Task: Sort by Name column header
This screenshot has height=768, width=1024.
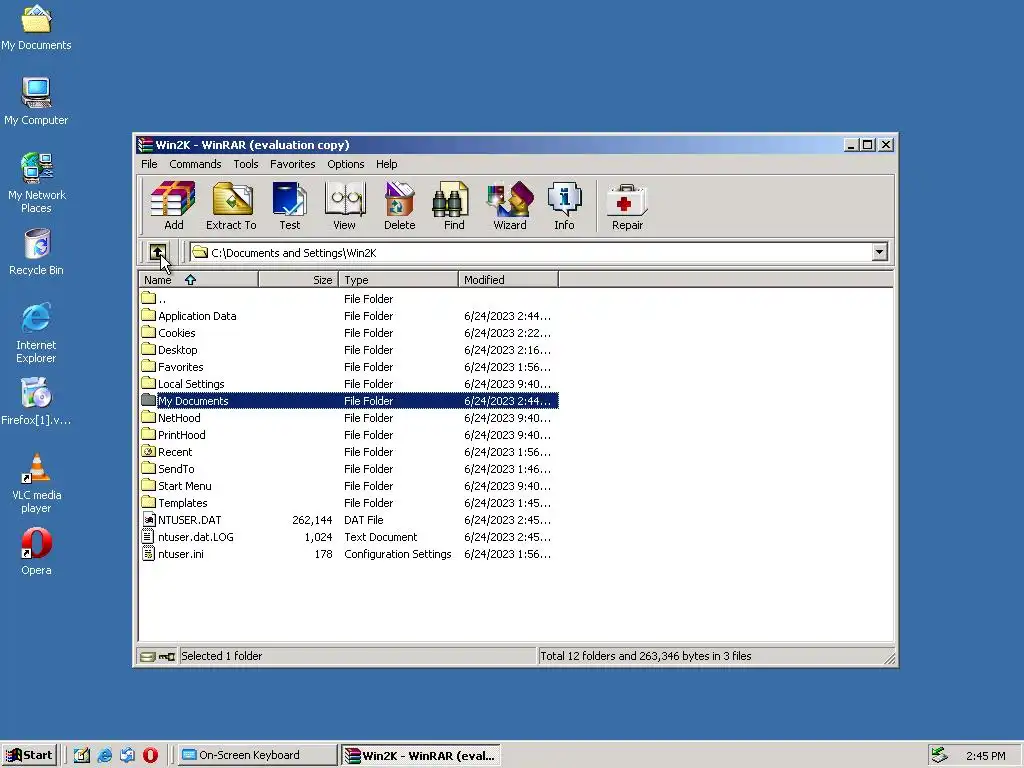Action: [199, 280]
